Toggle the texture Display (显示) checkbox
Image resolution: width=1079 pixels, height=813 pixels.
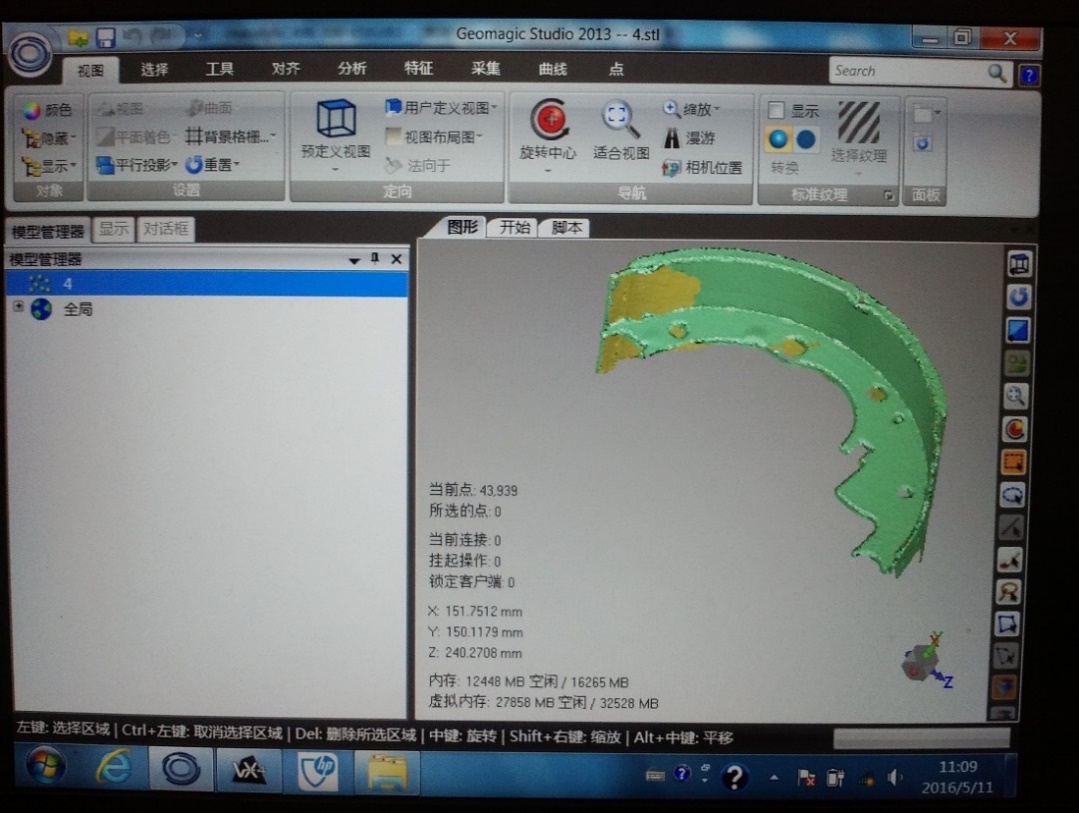[x=776, y=111]
